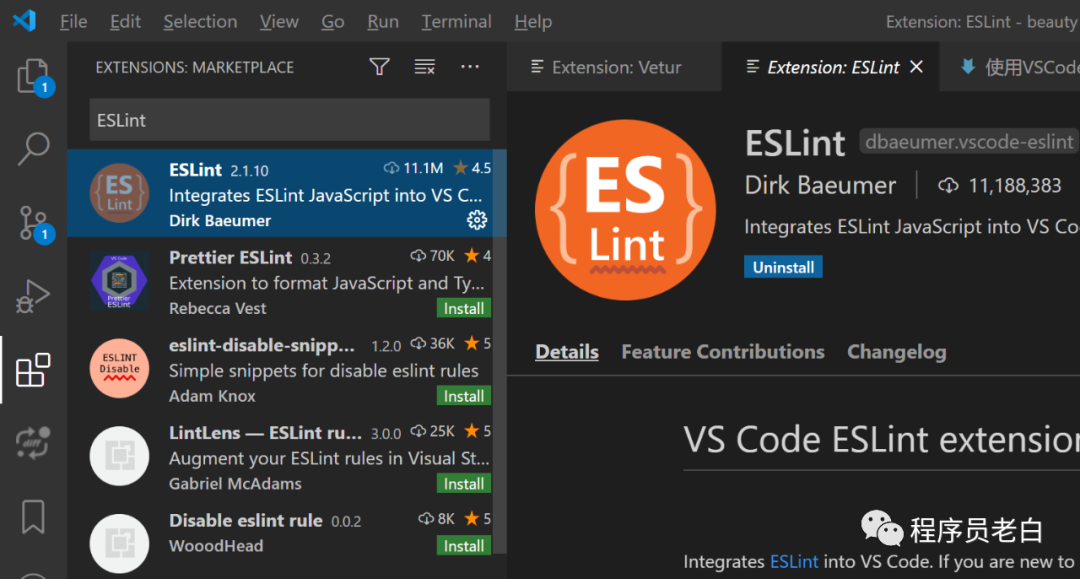Install the Disable eslint rule extension

pos(464,546)
